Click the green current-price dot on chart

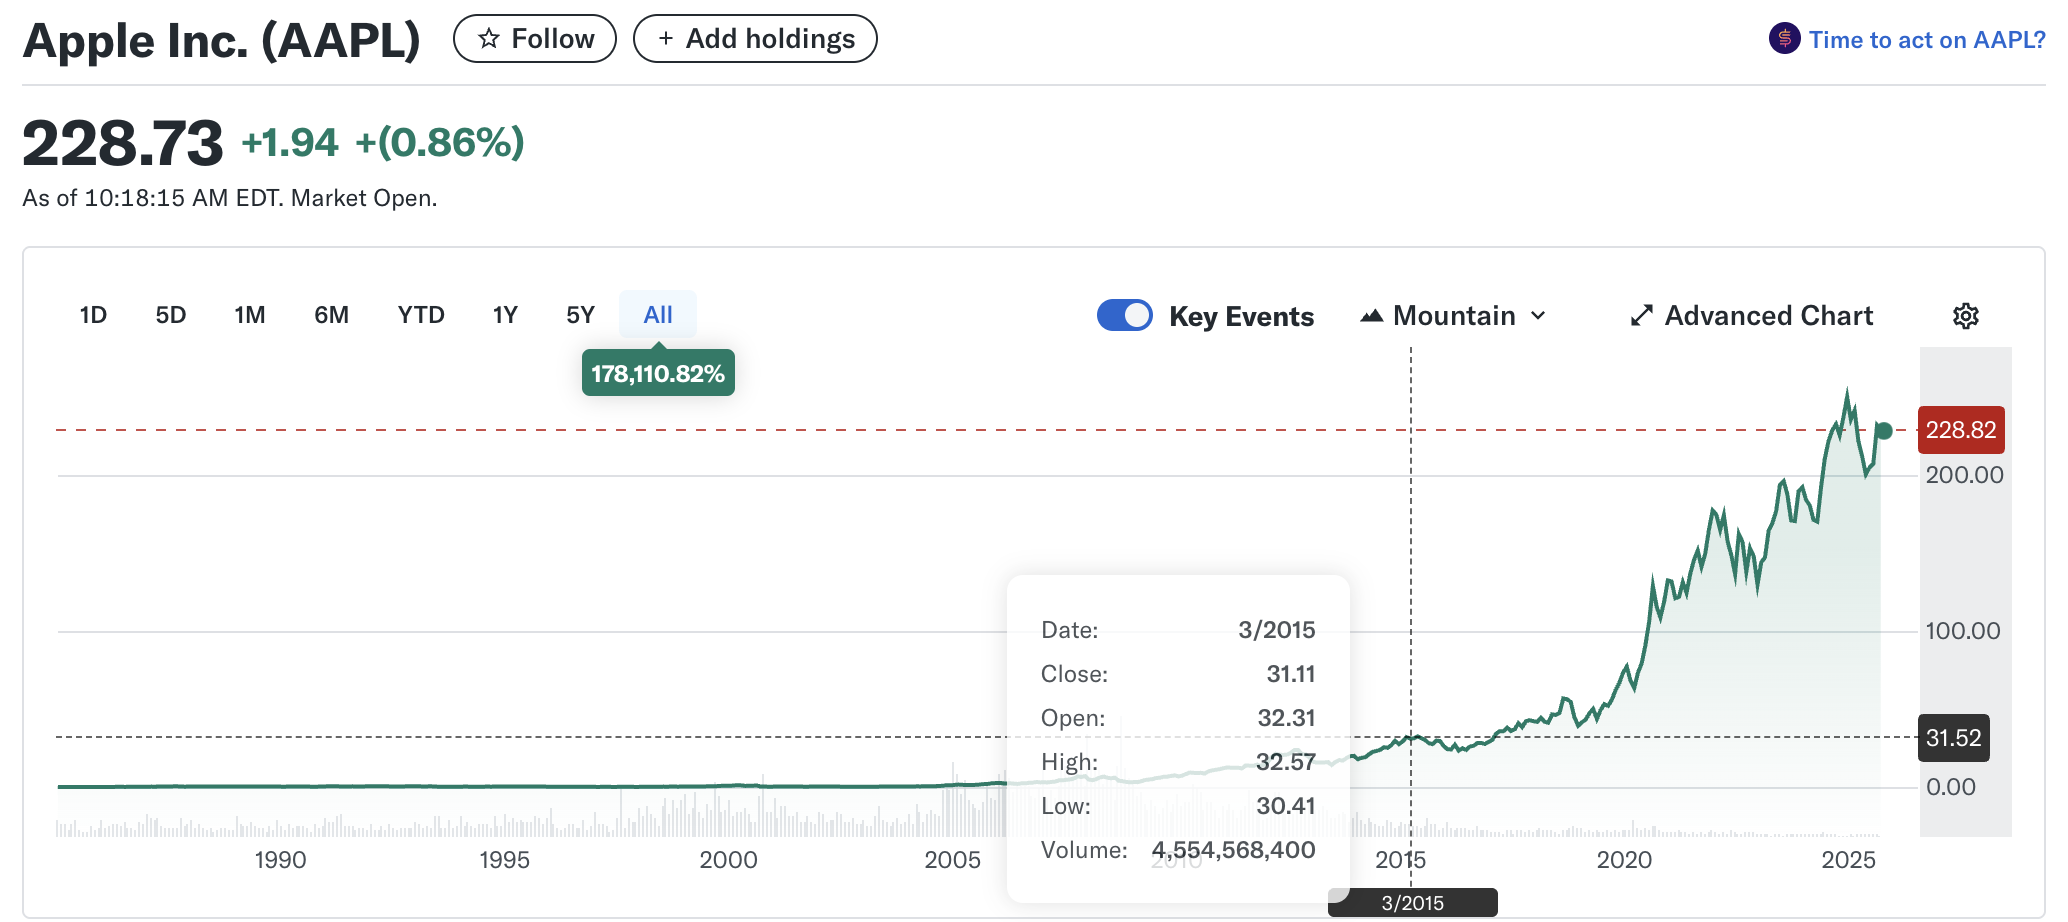(x=1884, y=431)
